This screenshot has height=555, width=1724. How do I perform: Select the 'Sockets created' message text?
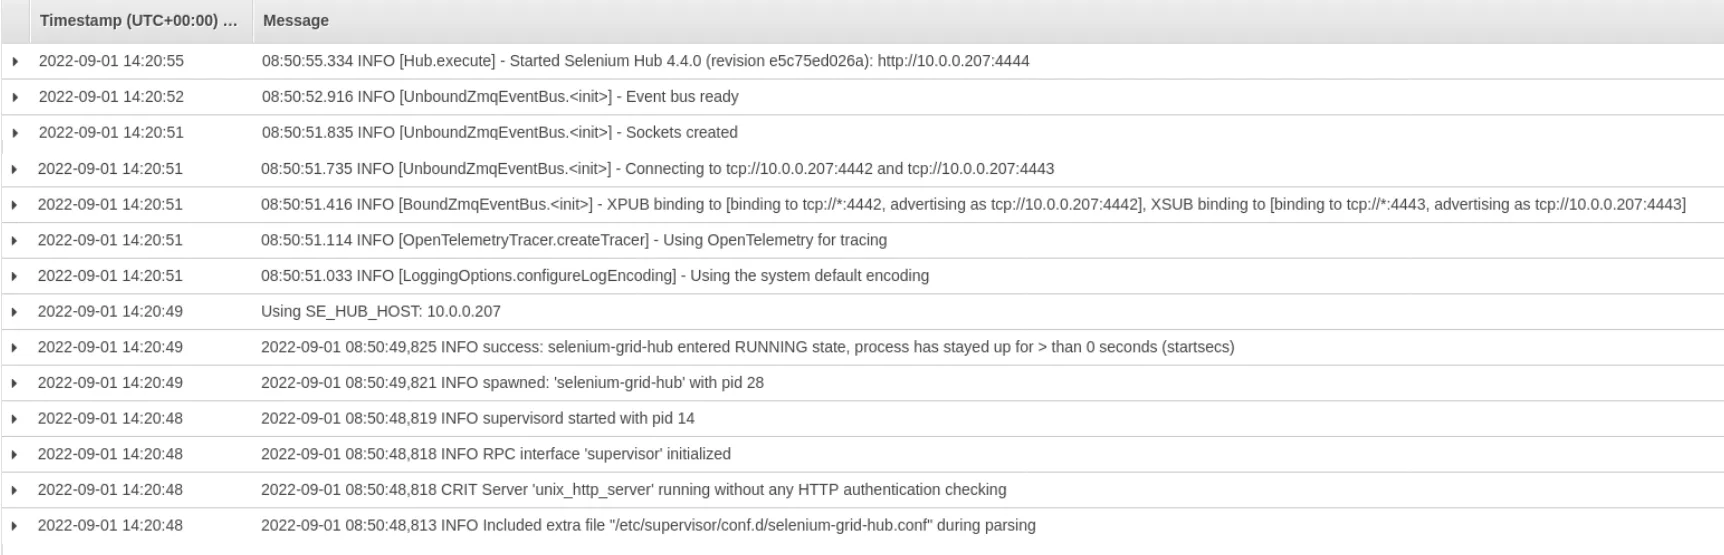[x=500, y=132]
